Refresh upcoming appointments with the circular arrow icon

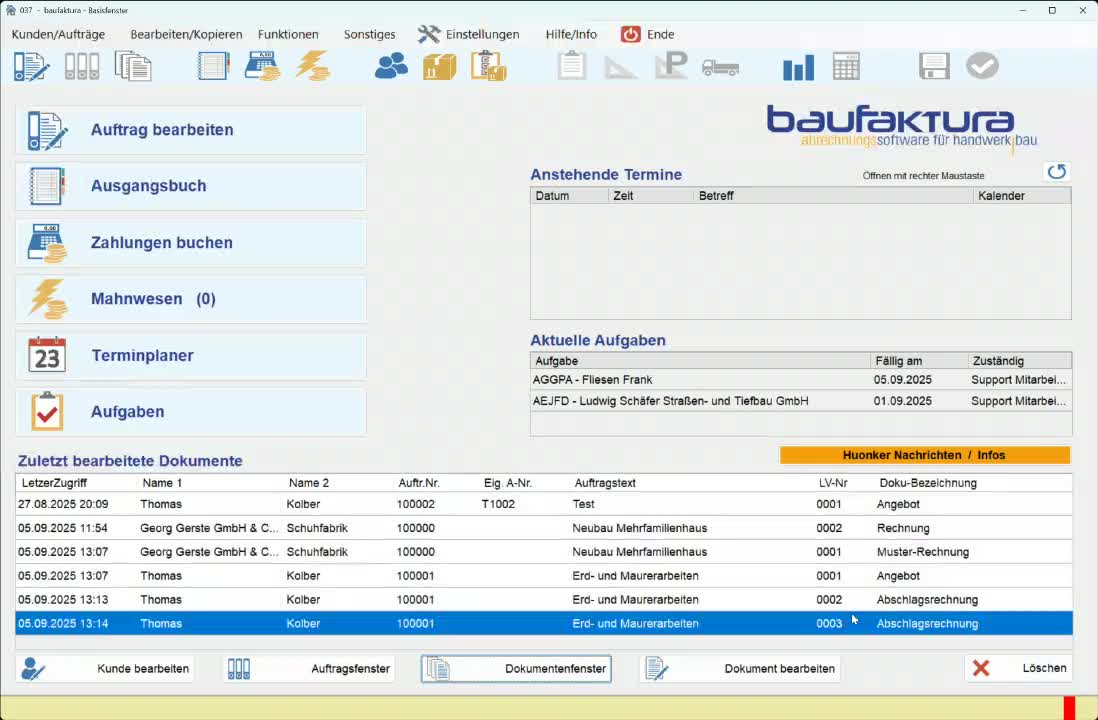(1057, 172)
